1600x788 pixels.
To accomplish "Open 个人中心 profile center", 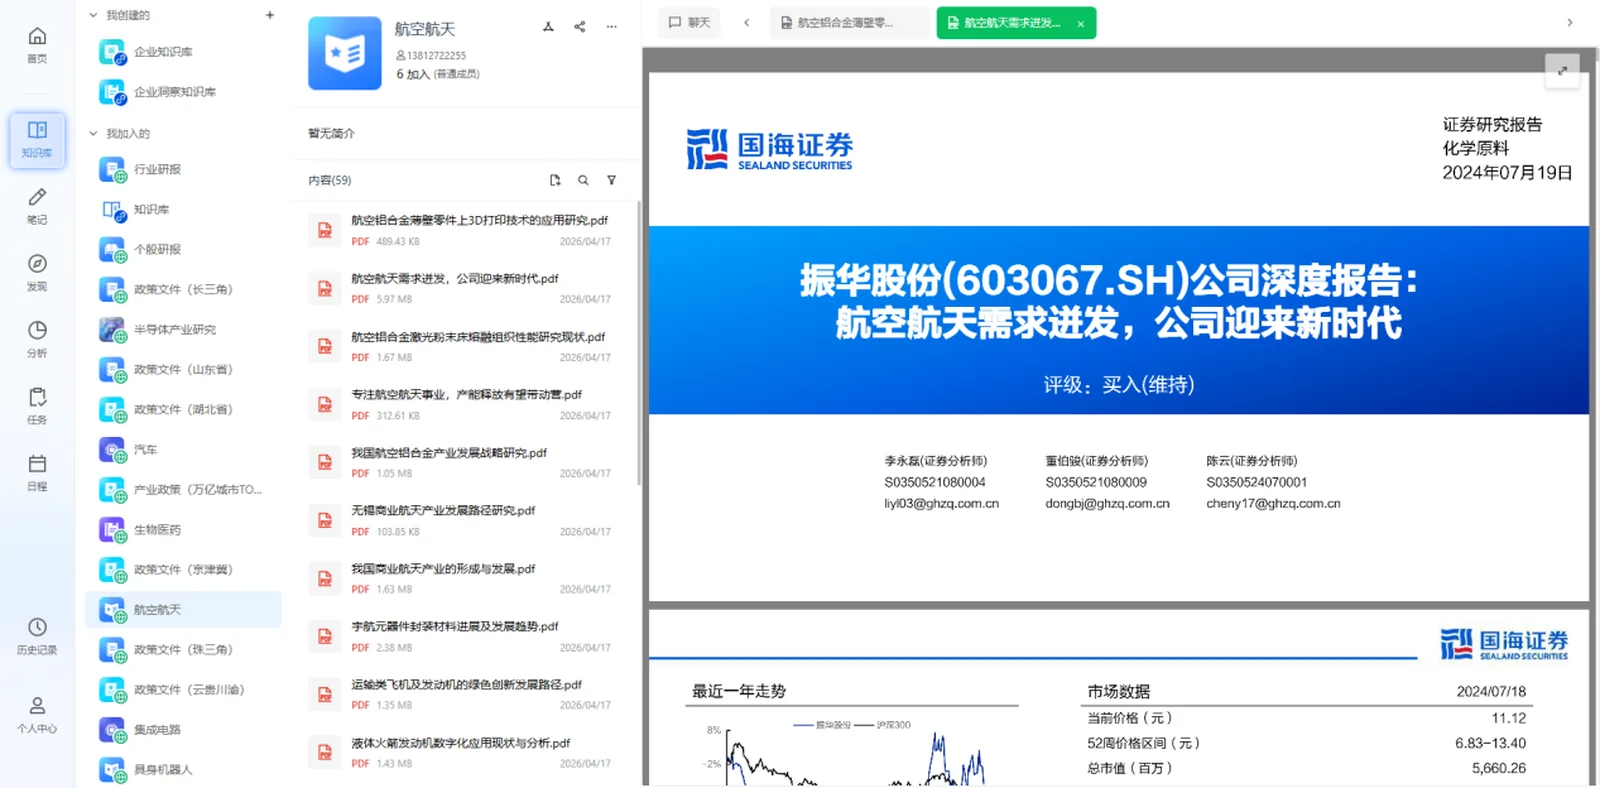I will point(37,715).
